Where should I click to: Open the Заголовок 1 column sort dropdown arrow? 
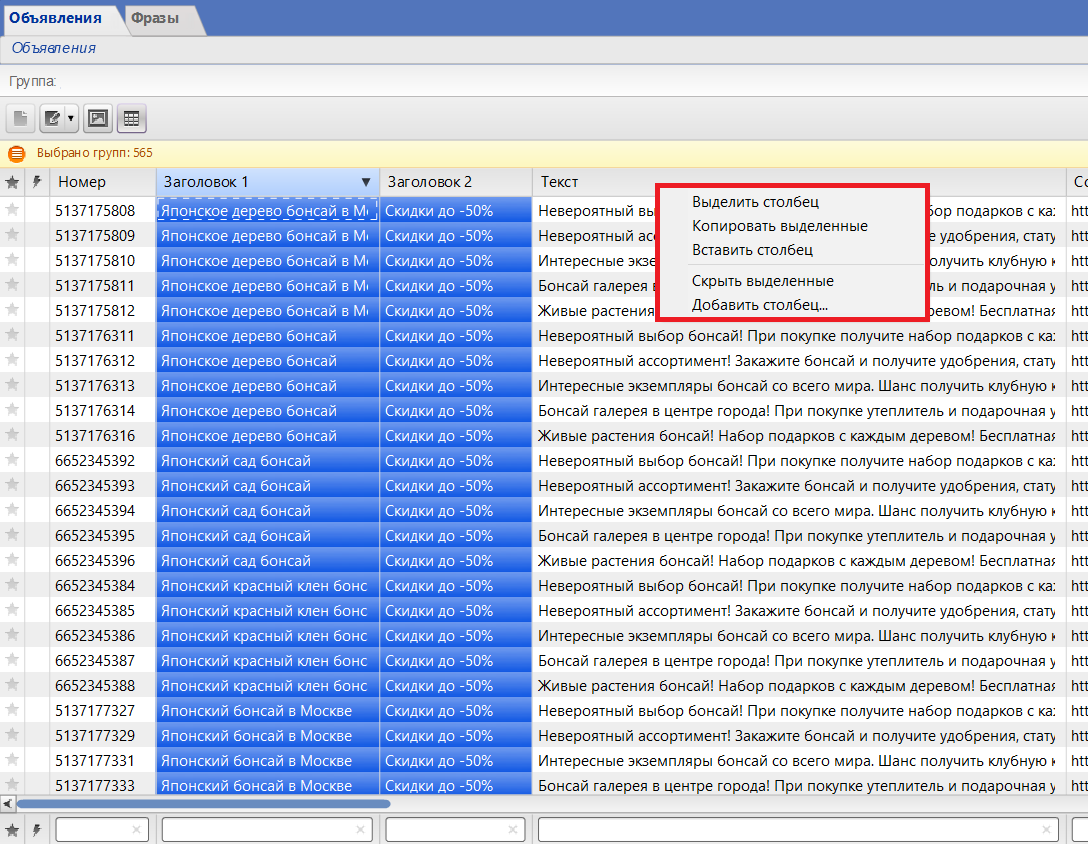[x=365, y=182]
